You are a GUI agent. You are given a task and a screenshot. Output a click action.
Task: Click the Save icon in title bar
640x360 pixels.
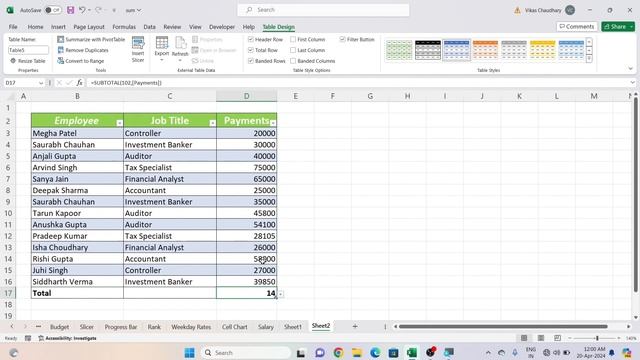click(71, 10)
